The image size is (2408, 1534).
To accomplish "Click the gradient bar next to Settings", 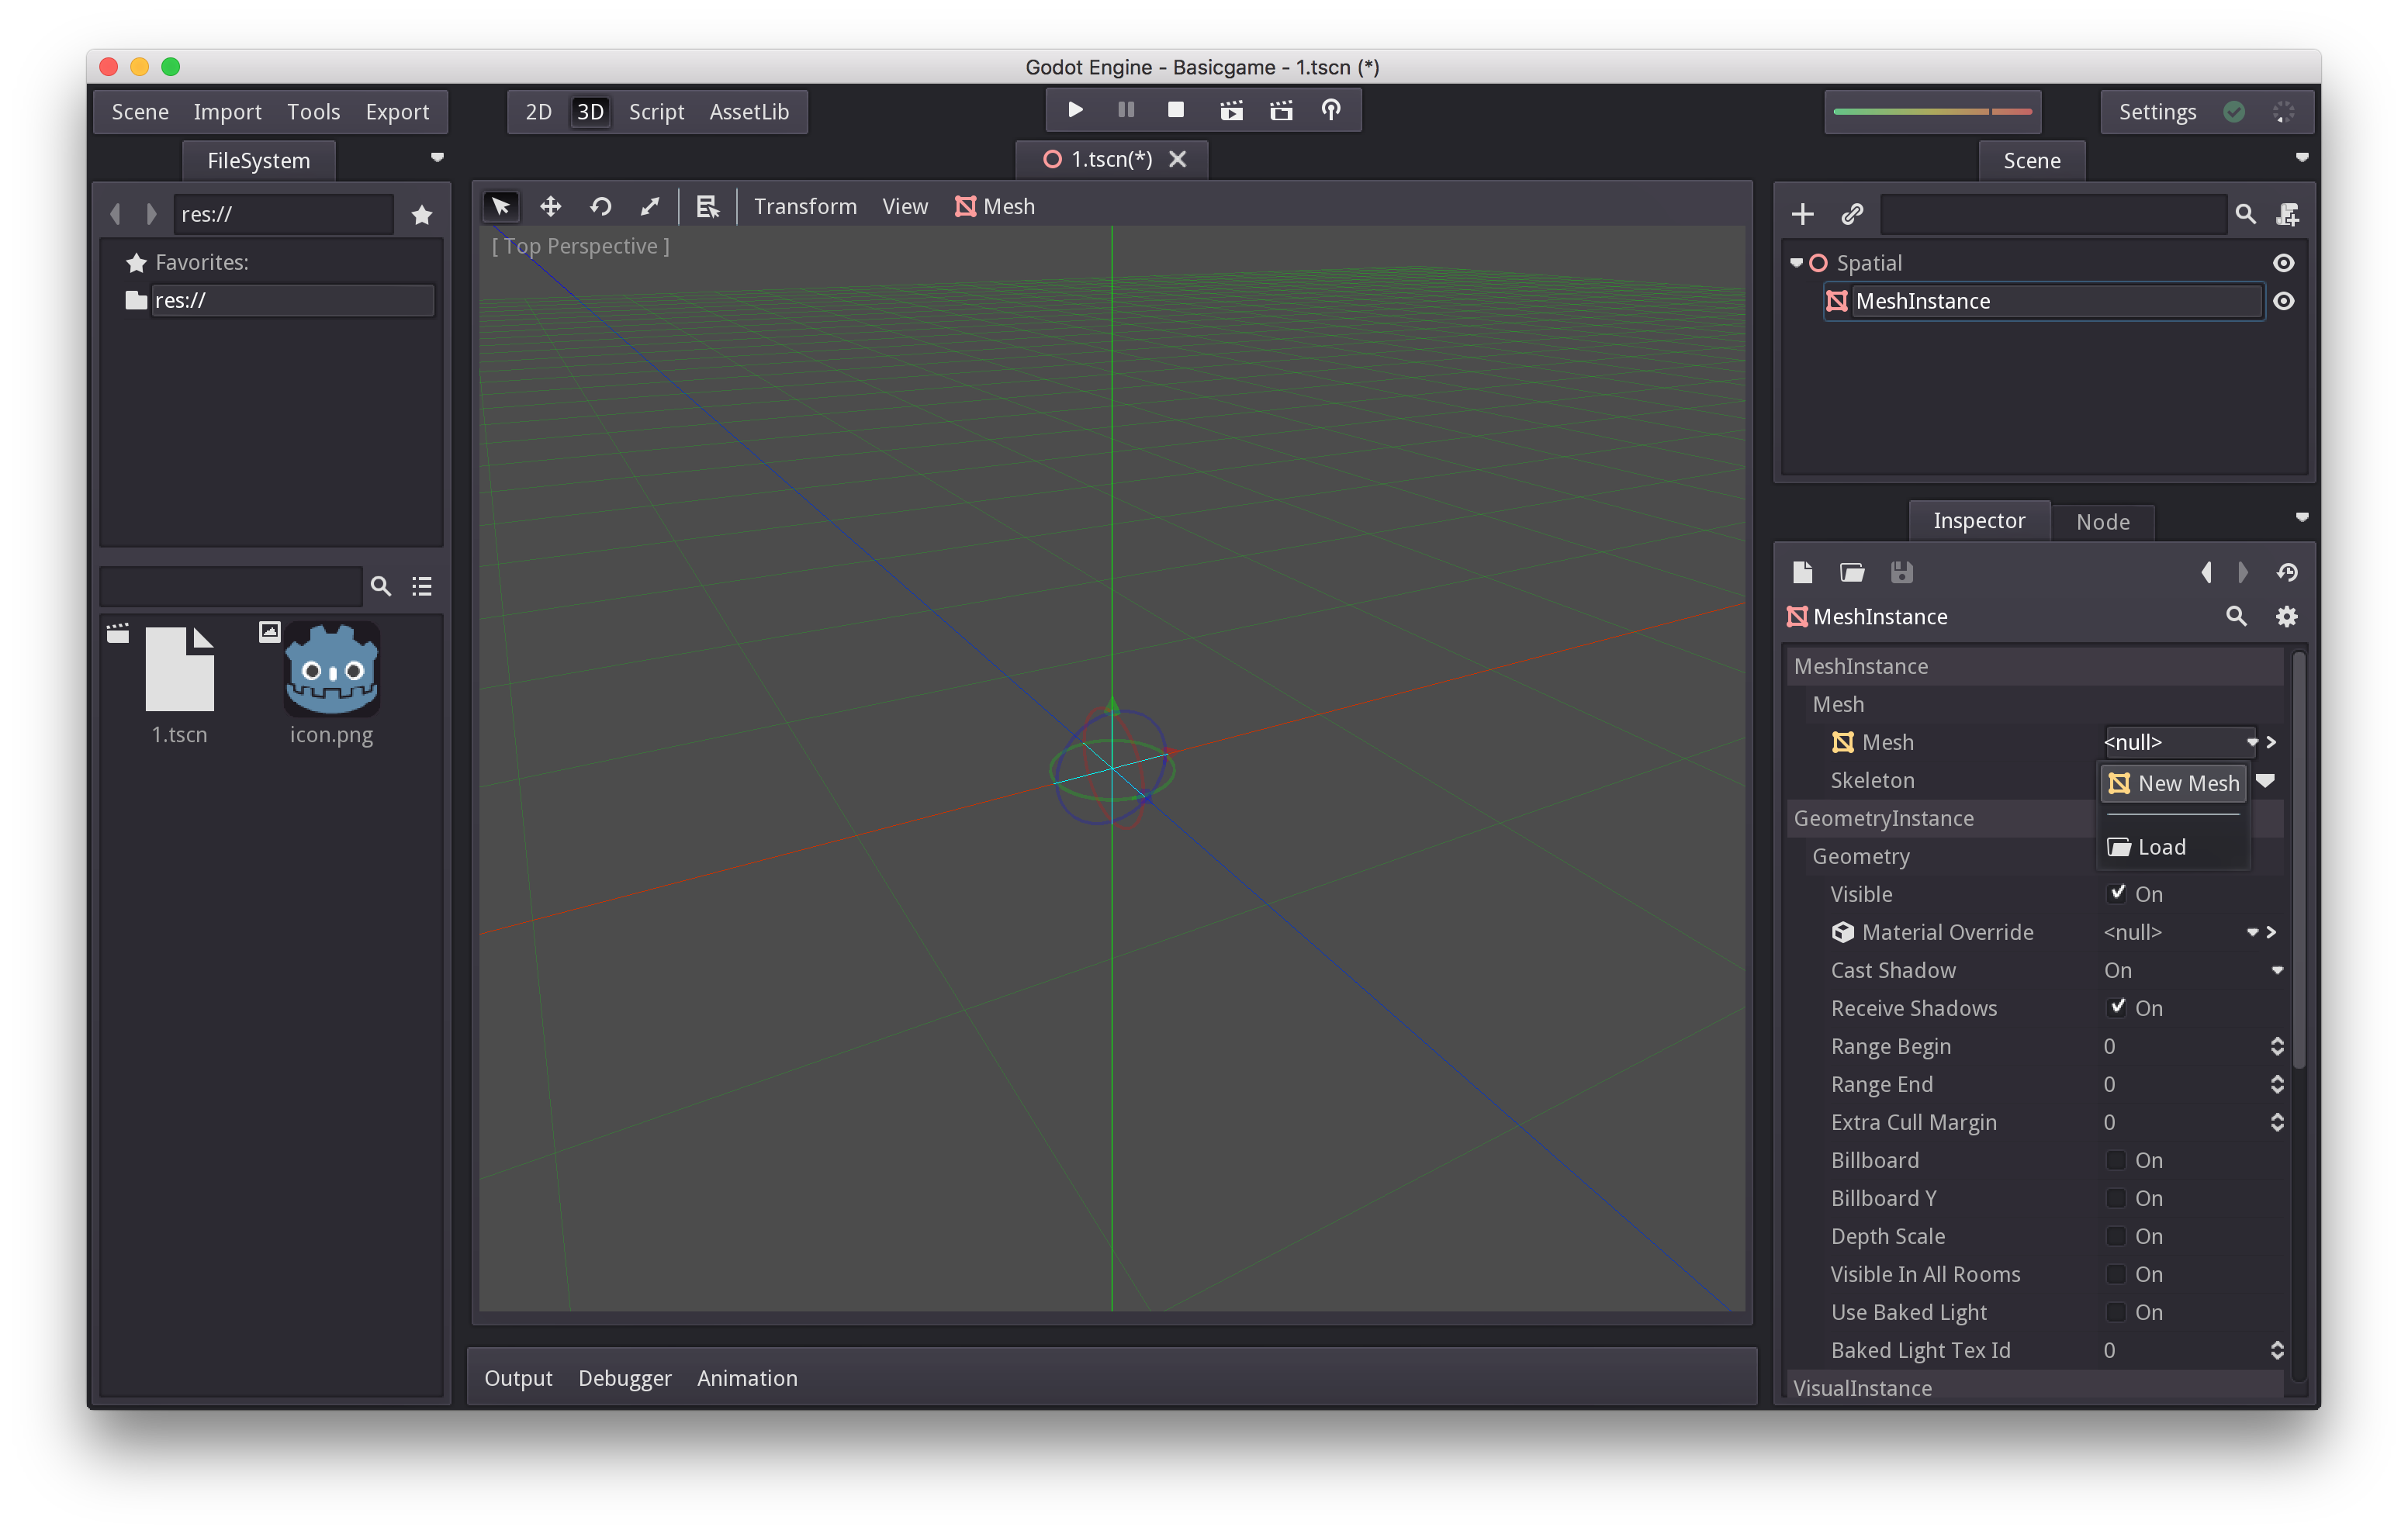I will pyautogui.click(x=1932, y=111).
